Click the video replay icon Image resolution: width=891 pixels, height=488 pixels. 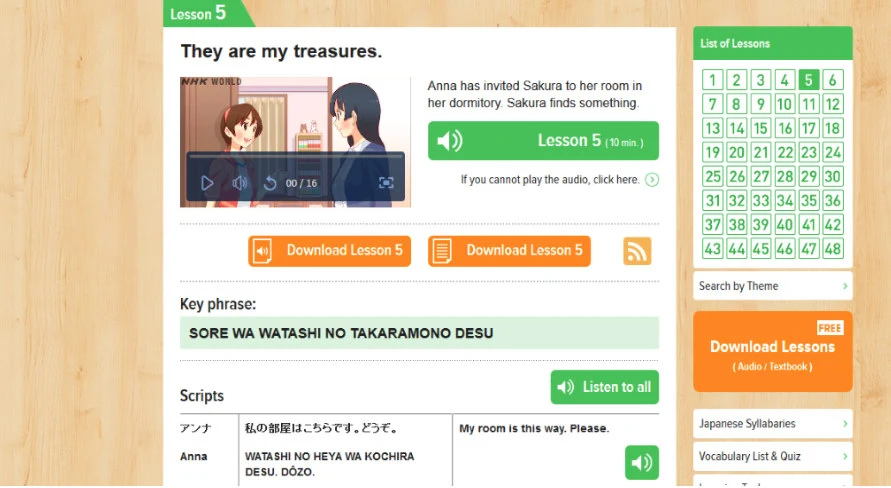click(270, 183)
